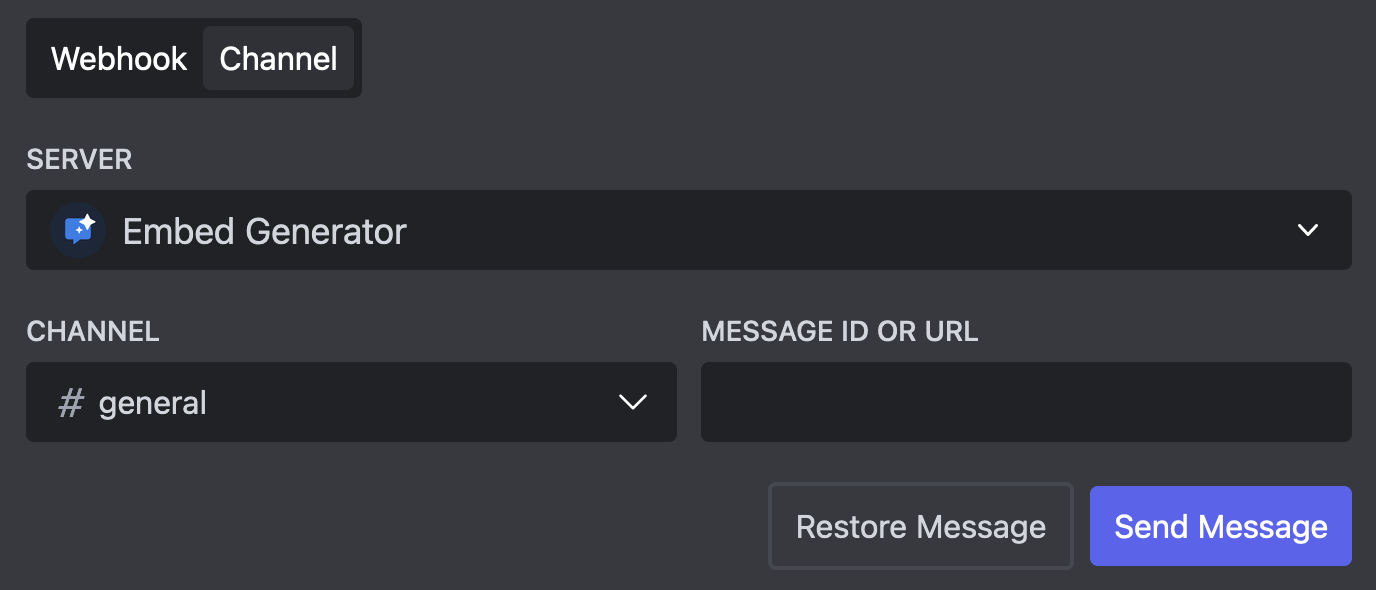The image size is (1376, 590).
Task: Click the Embed Generator server selector bar
Action: pos(688,230)
